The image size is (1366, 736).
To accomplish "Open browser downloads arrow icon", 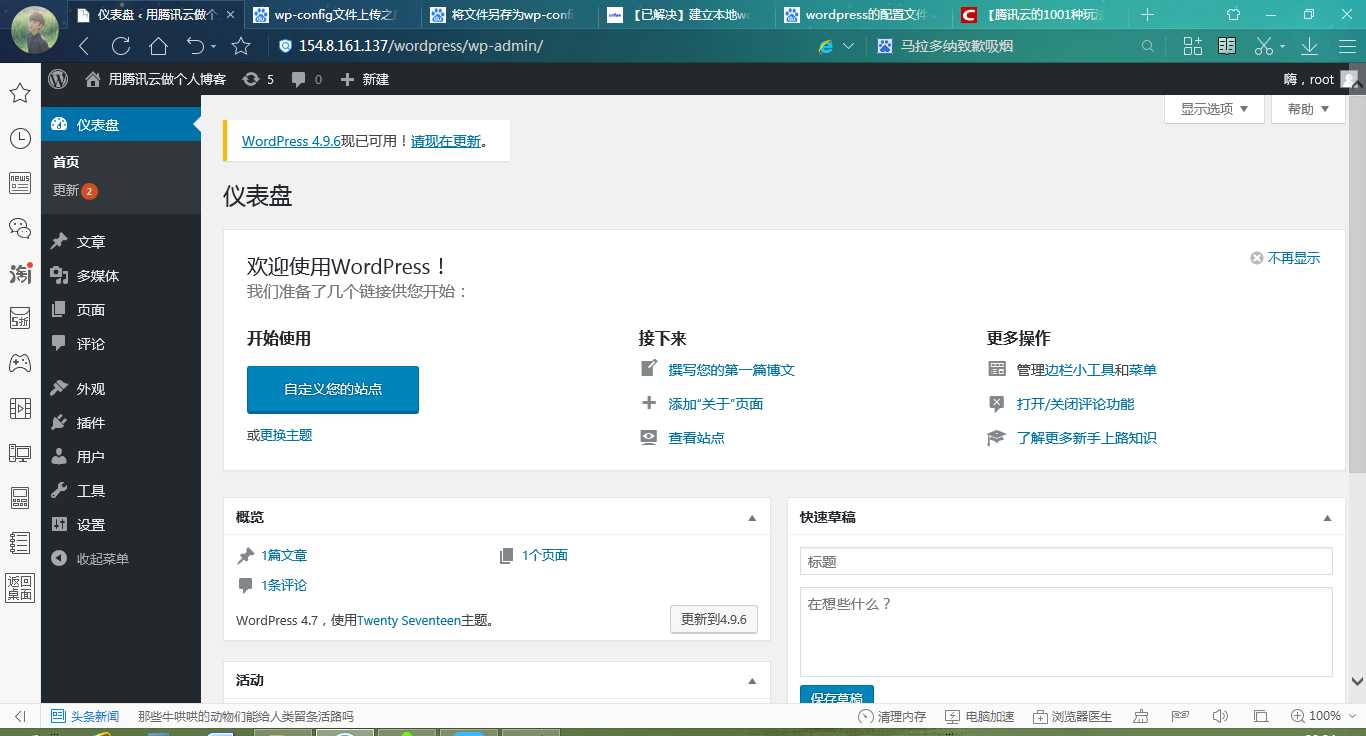I will tap(1309, 46).
